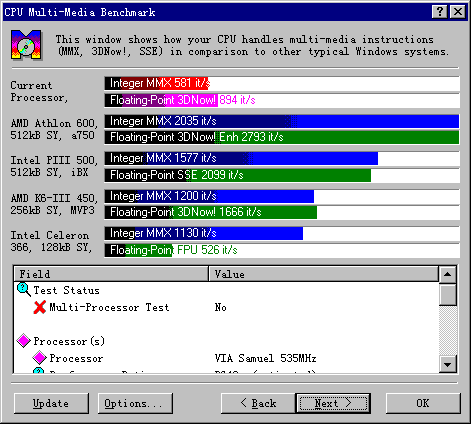Click the PIII Integer MMX 1577 it/s bar
The width and height of the screenshot is (471, 424).
[x=282, y=158]
